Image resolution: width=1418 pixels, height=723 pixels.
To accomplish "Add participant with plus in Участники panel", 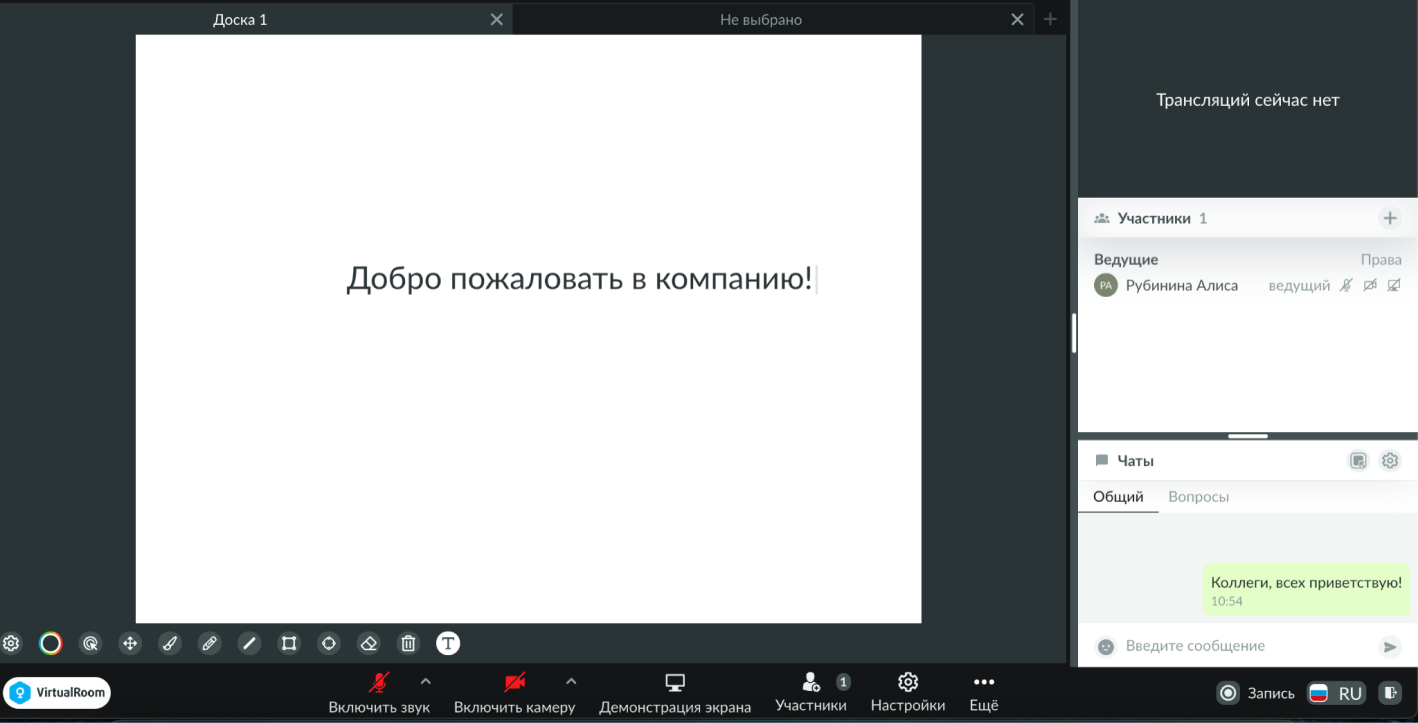I will (x=1389, y=218).
